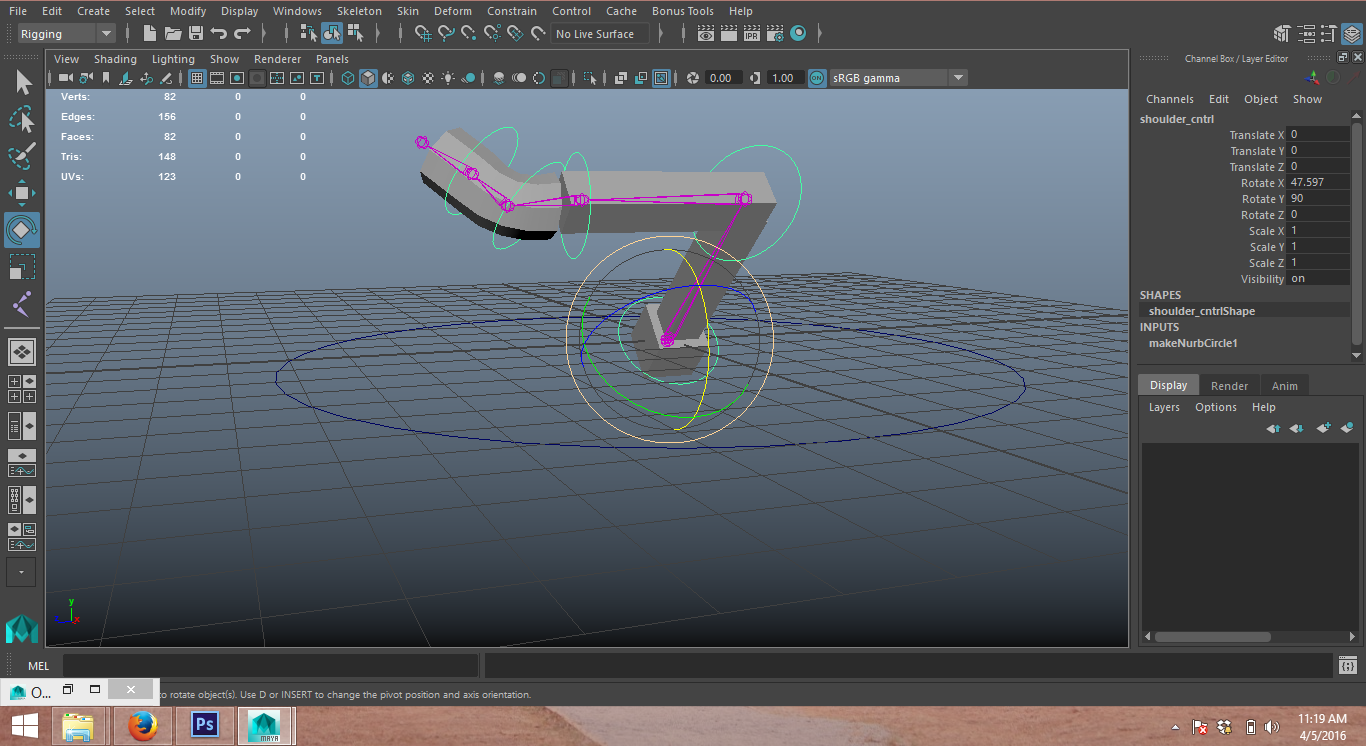Show the Modeling Toolkit panel

coord(1282,33)
